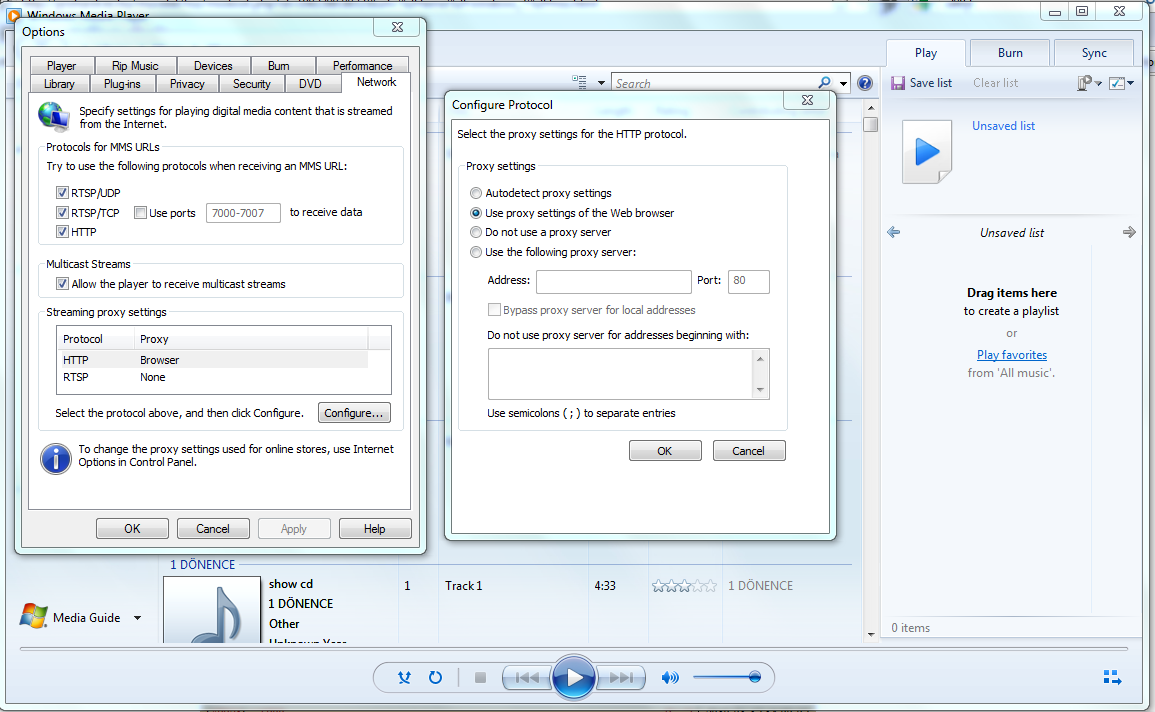1155x712 pixels.
Task: Open the Security tab
Action: tap(251, 84)
